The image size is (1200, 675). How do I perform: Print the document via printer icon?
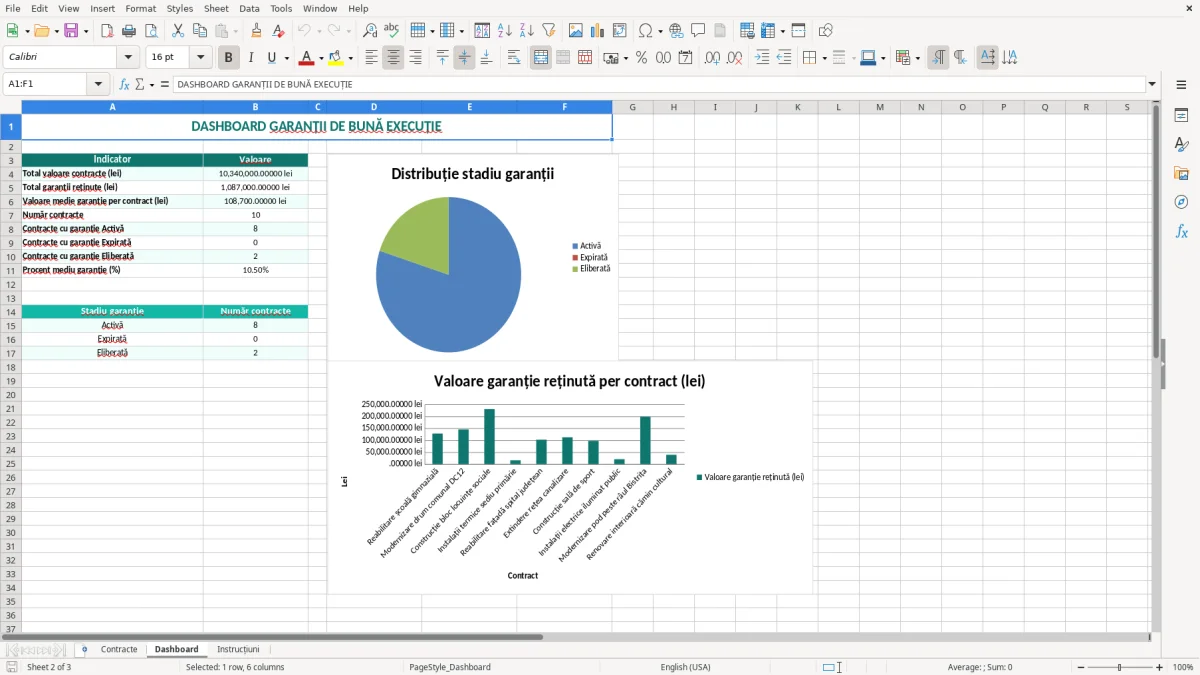(x=129, y=31)
